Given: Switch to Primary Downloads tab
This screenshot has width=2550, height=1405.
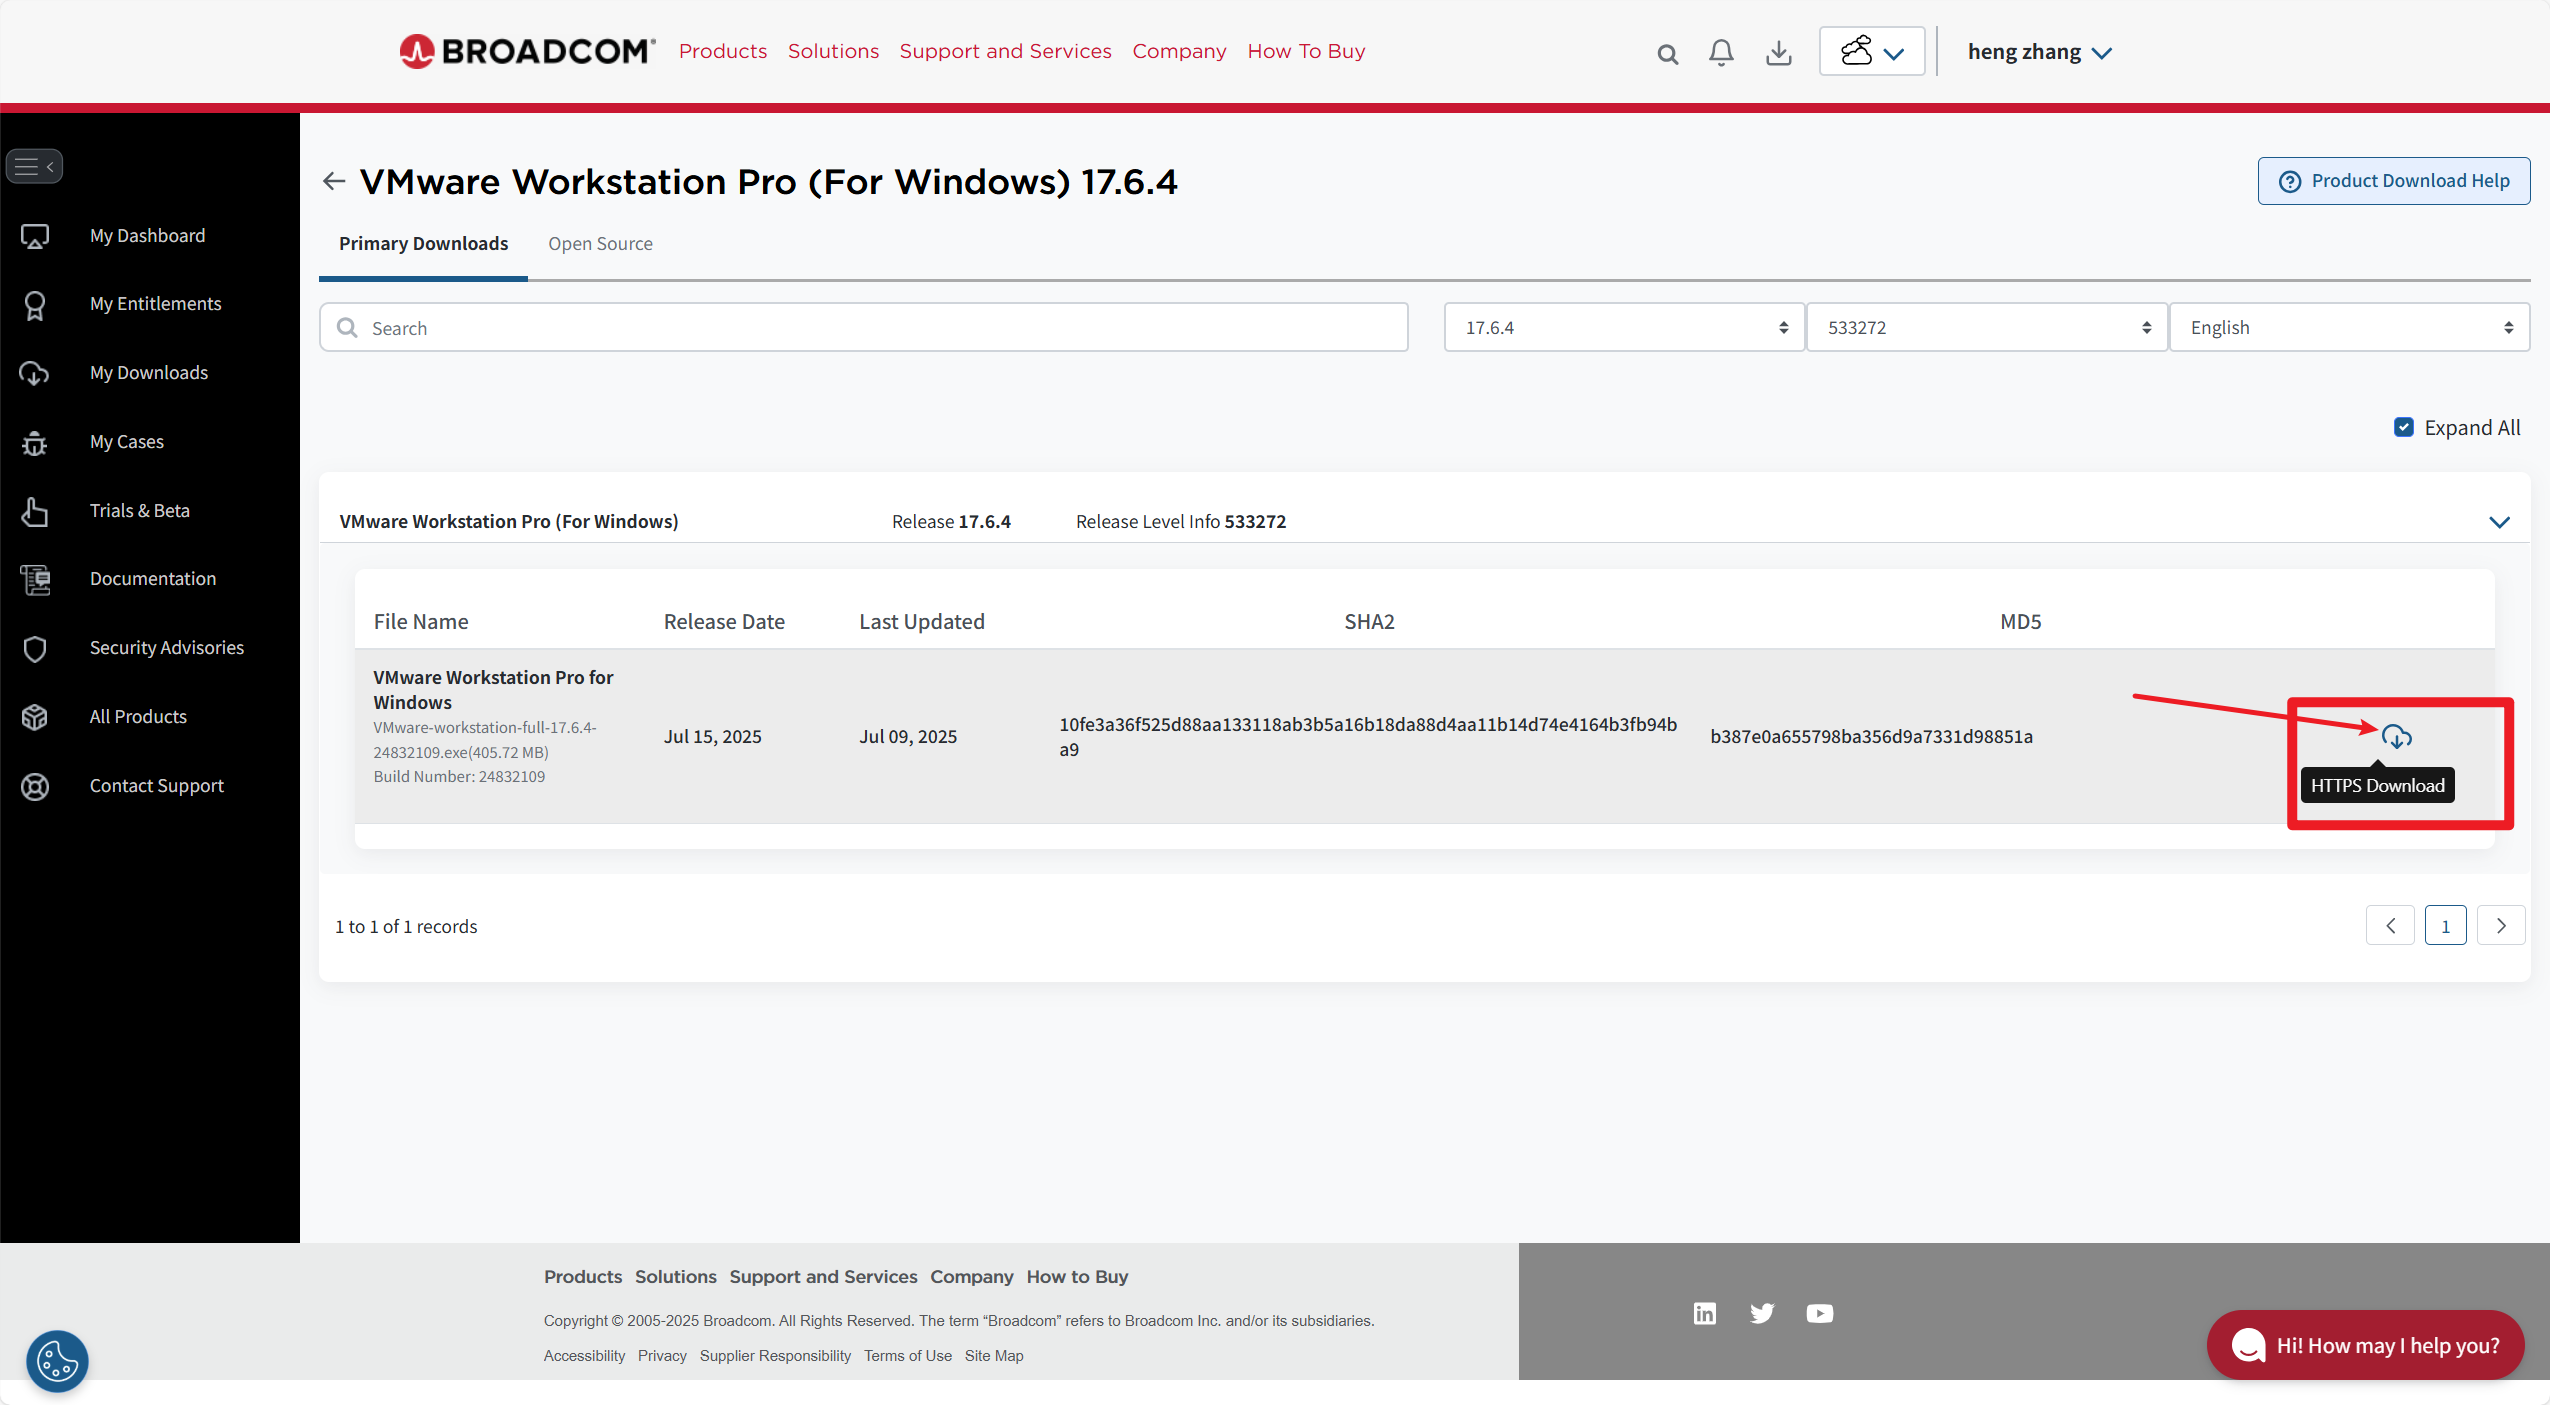Looking at the screenshot, I should click(423, 244).
